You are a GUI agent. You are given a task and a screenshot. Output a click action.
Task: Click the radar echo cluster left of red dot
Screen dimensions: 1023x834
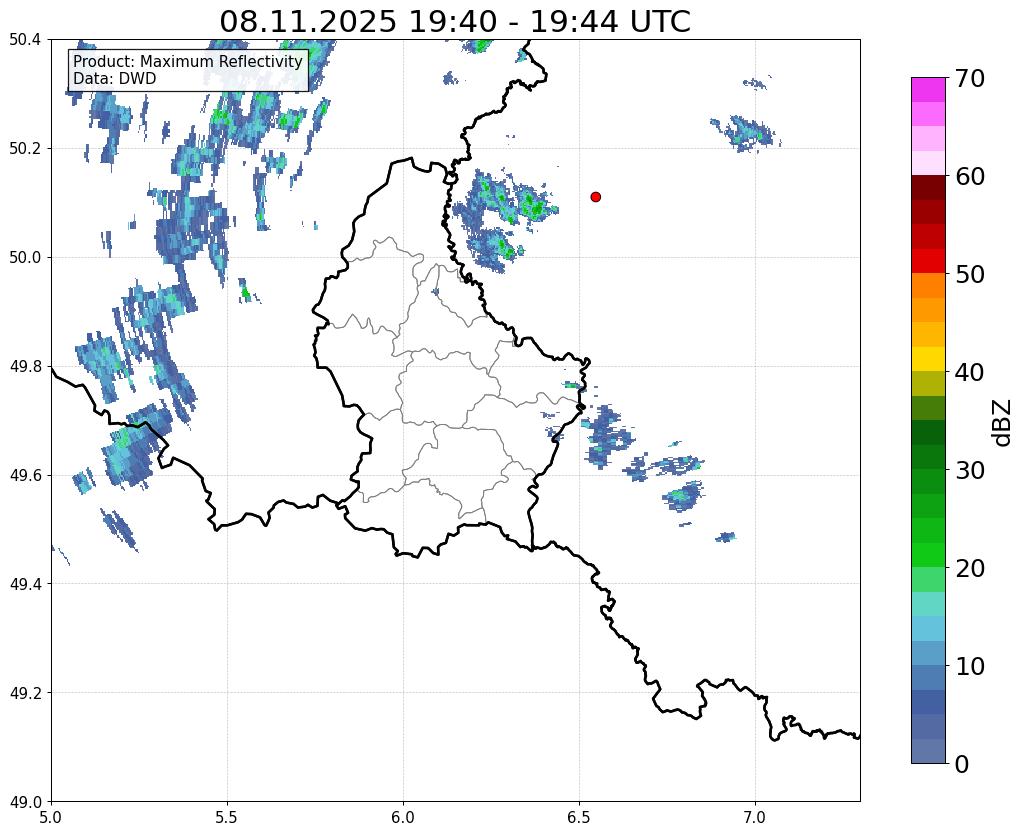504,219
